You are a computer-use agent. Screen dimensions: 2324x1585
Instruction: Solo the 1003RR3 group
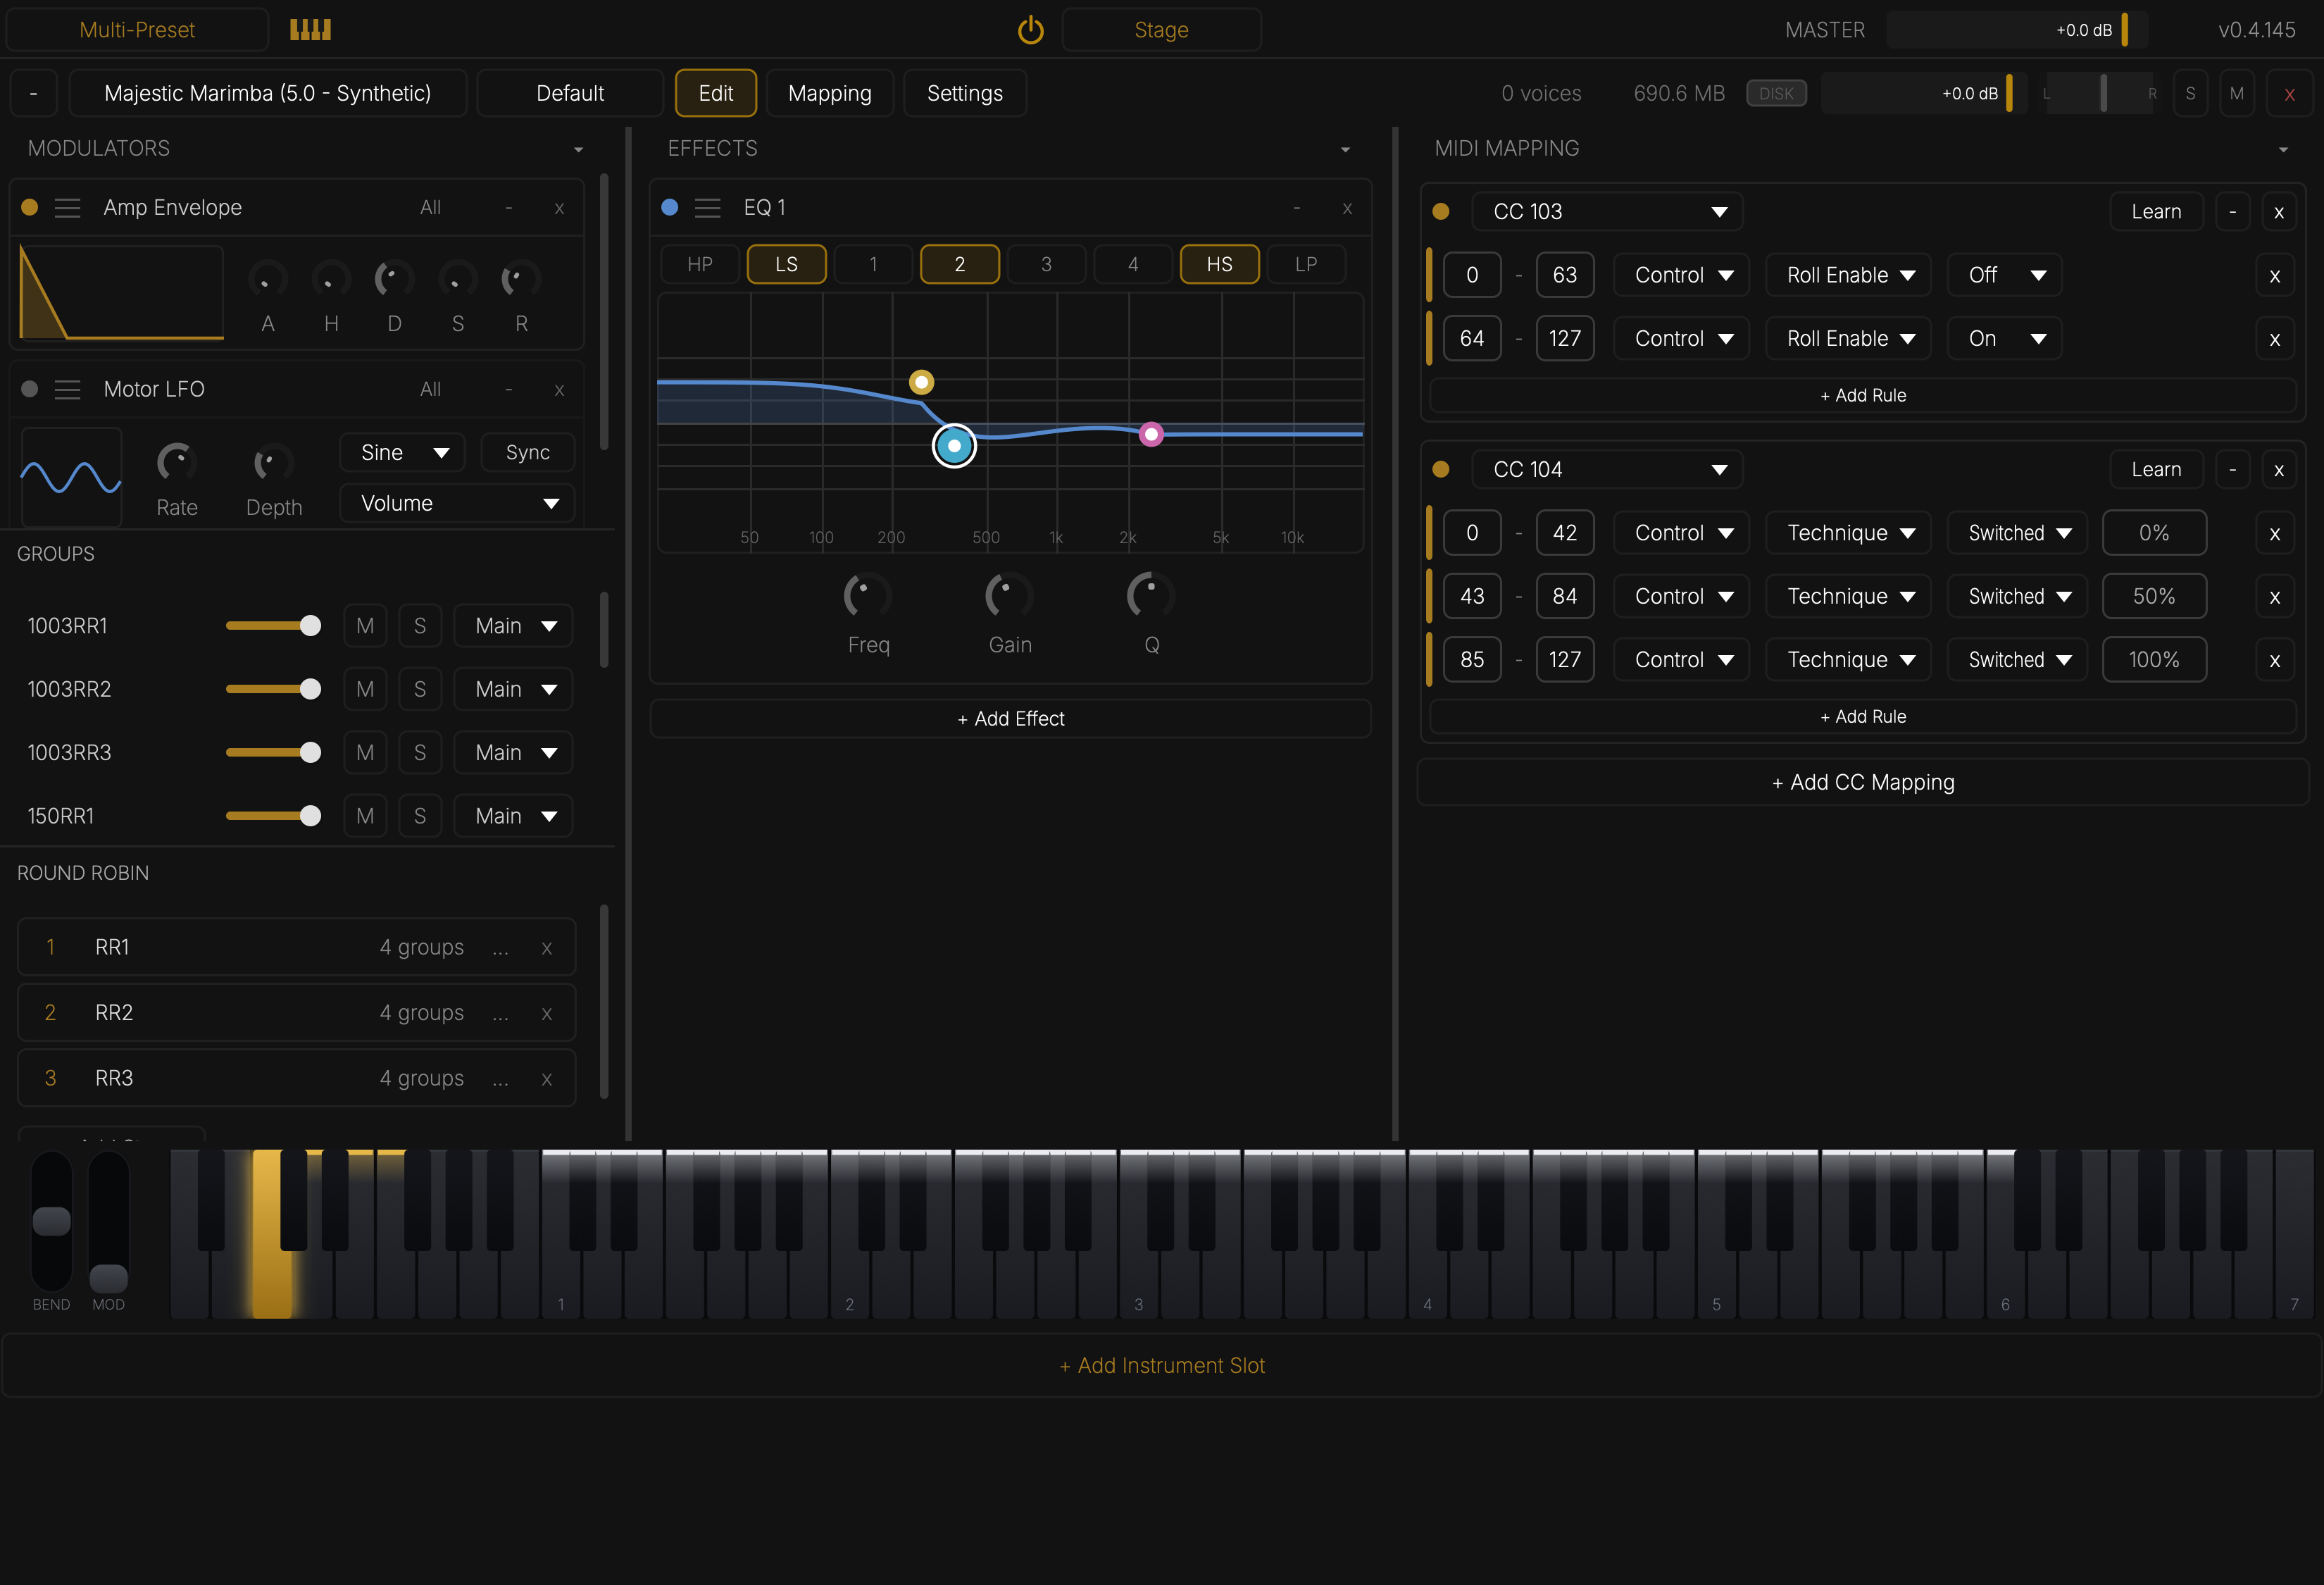pos(420,753)
